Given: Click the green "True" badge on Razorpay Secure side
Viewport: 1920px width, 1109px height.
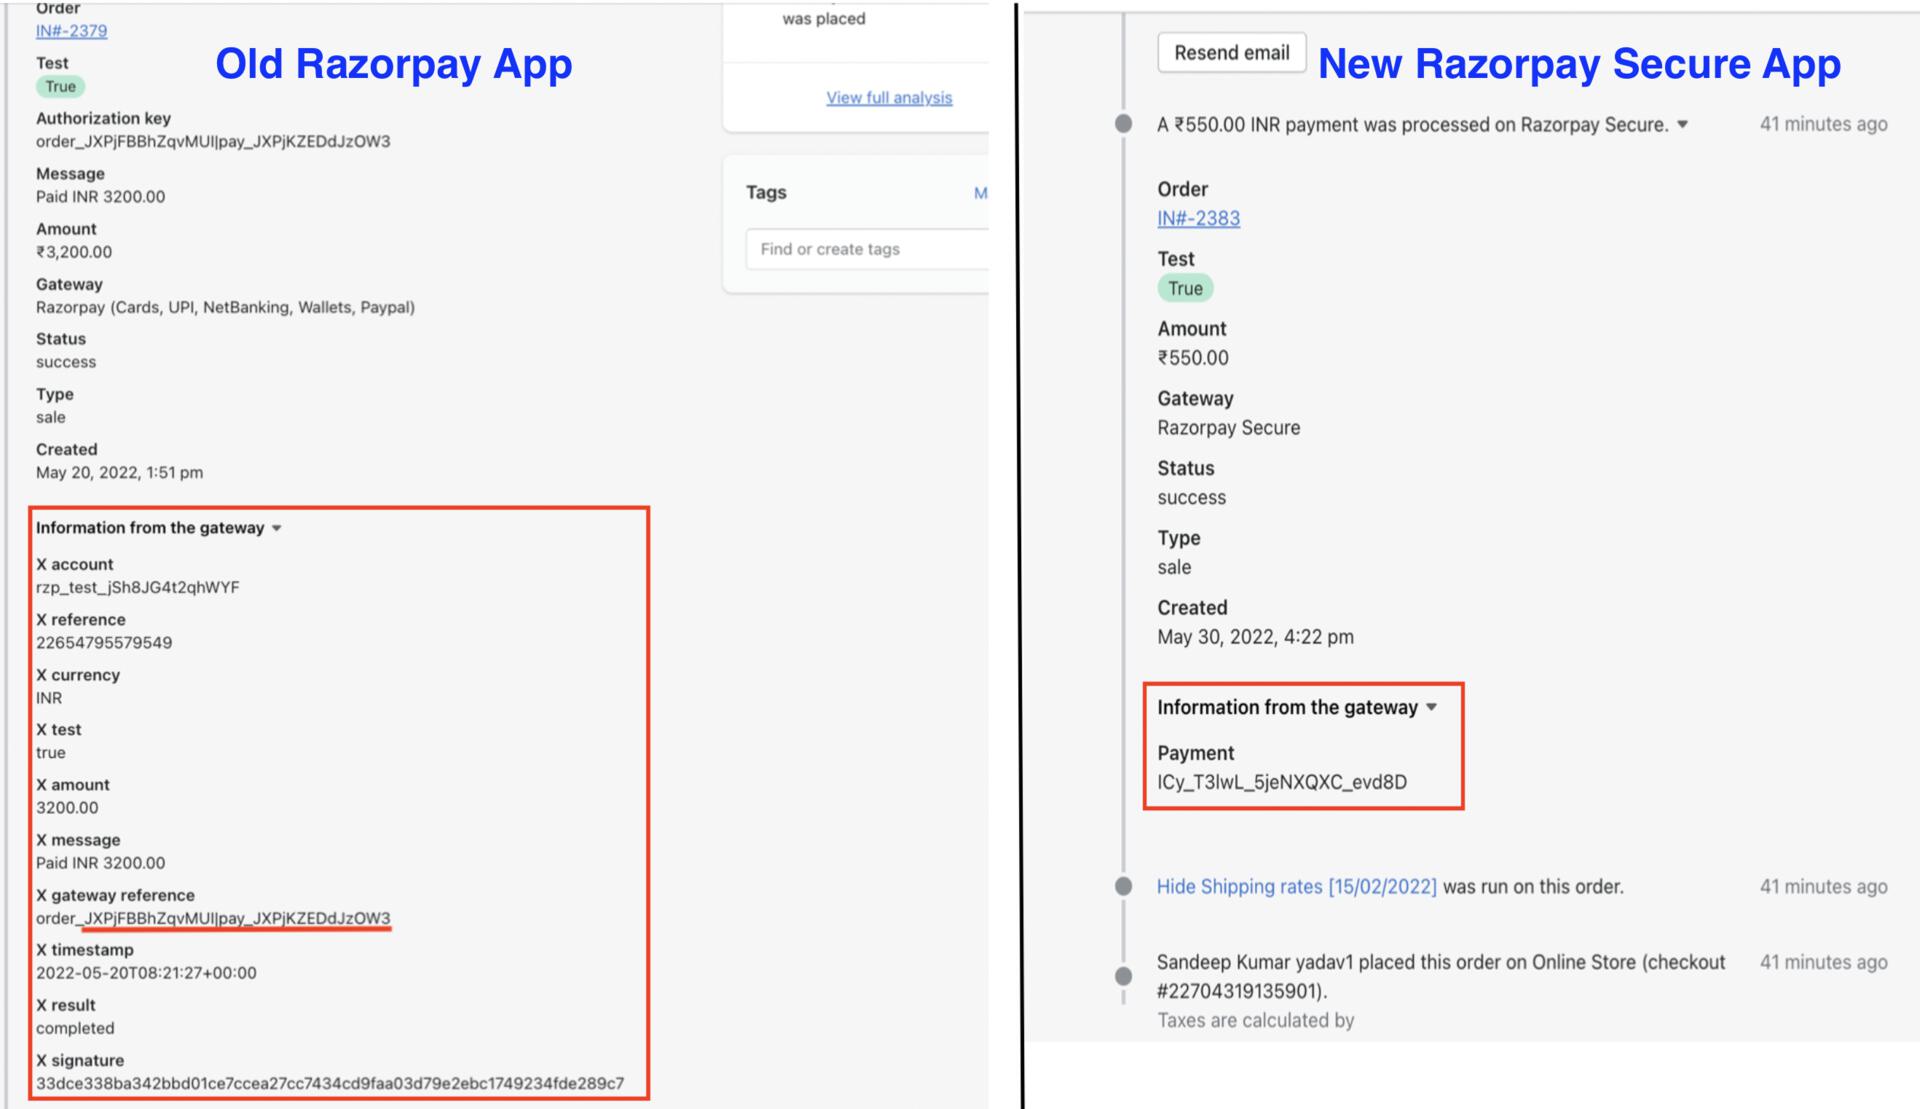Looking at the screenshot, I should point(1186,288).
